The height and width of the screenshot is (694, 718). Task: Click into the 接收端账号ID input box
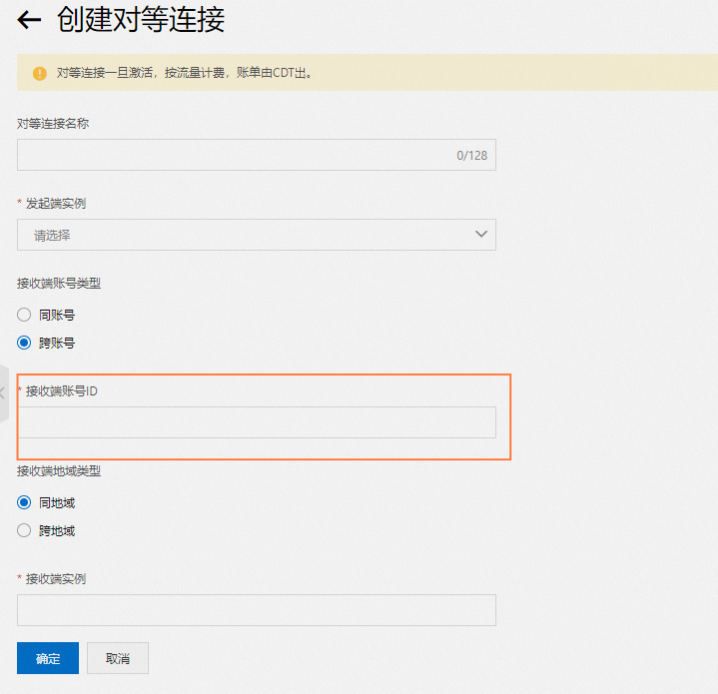[256, 423]
